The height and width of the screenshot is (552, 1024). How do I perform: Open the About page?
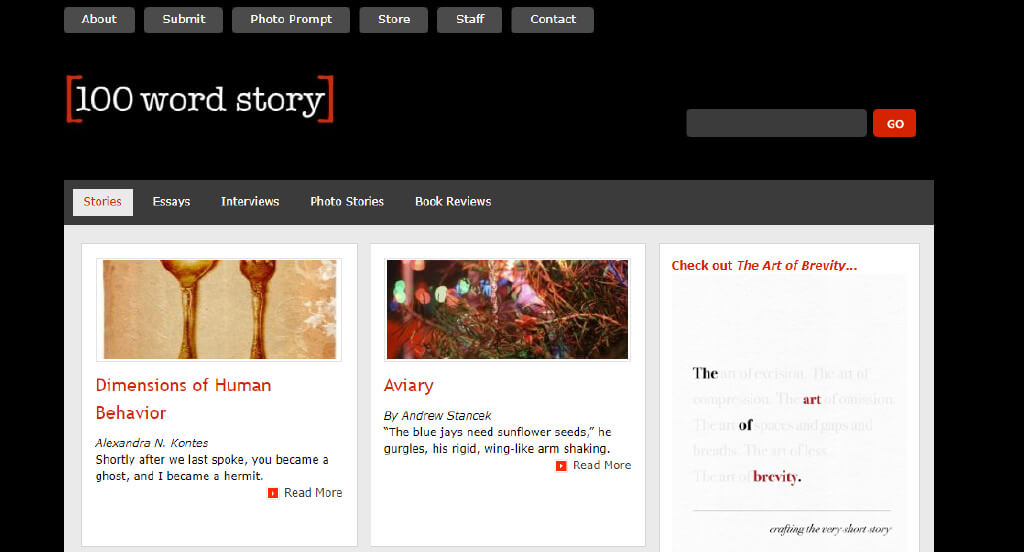coord(99,20)
